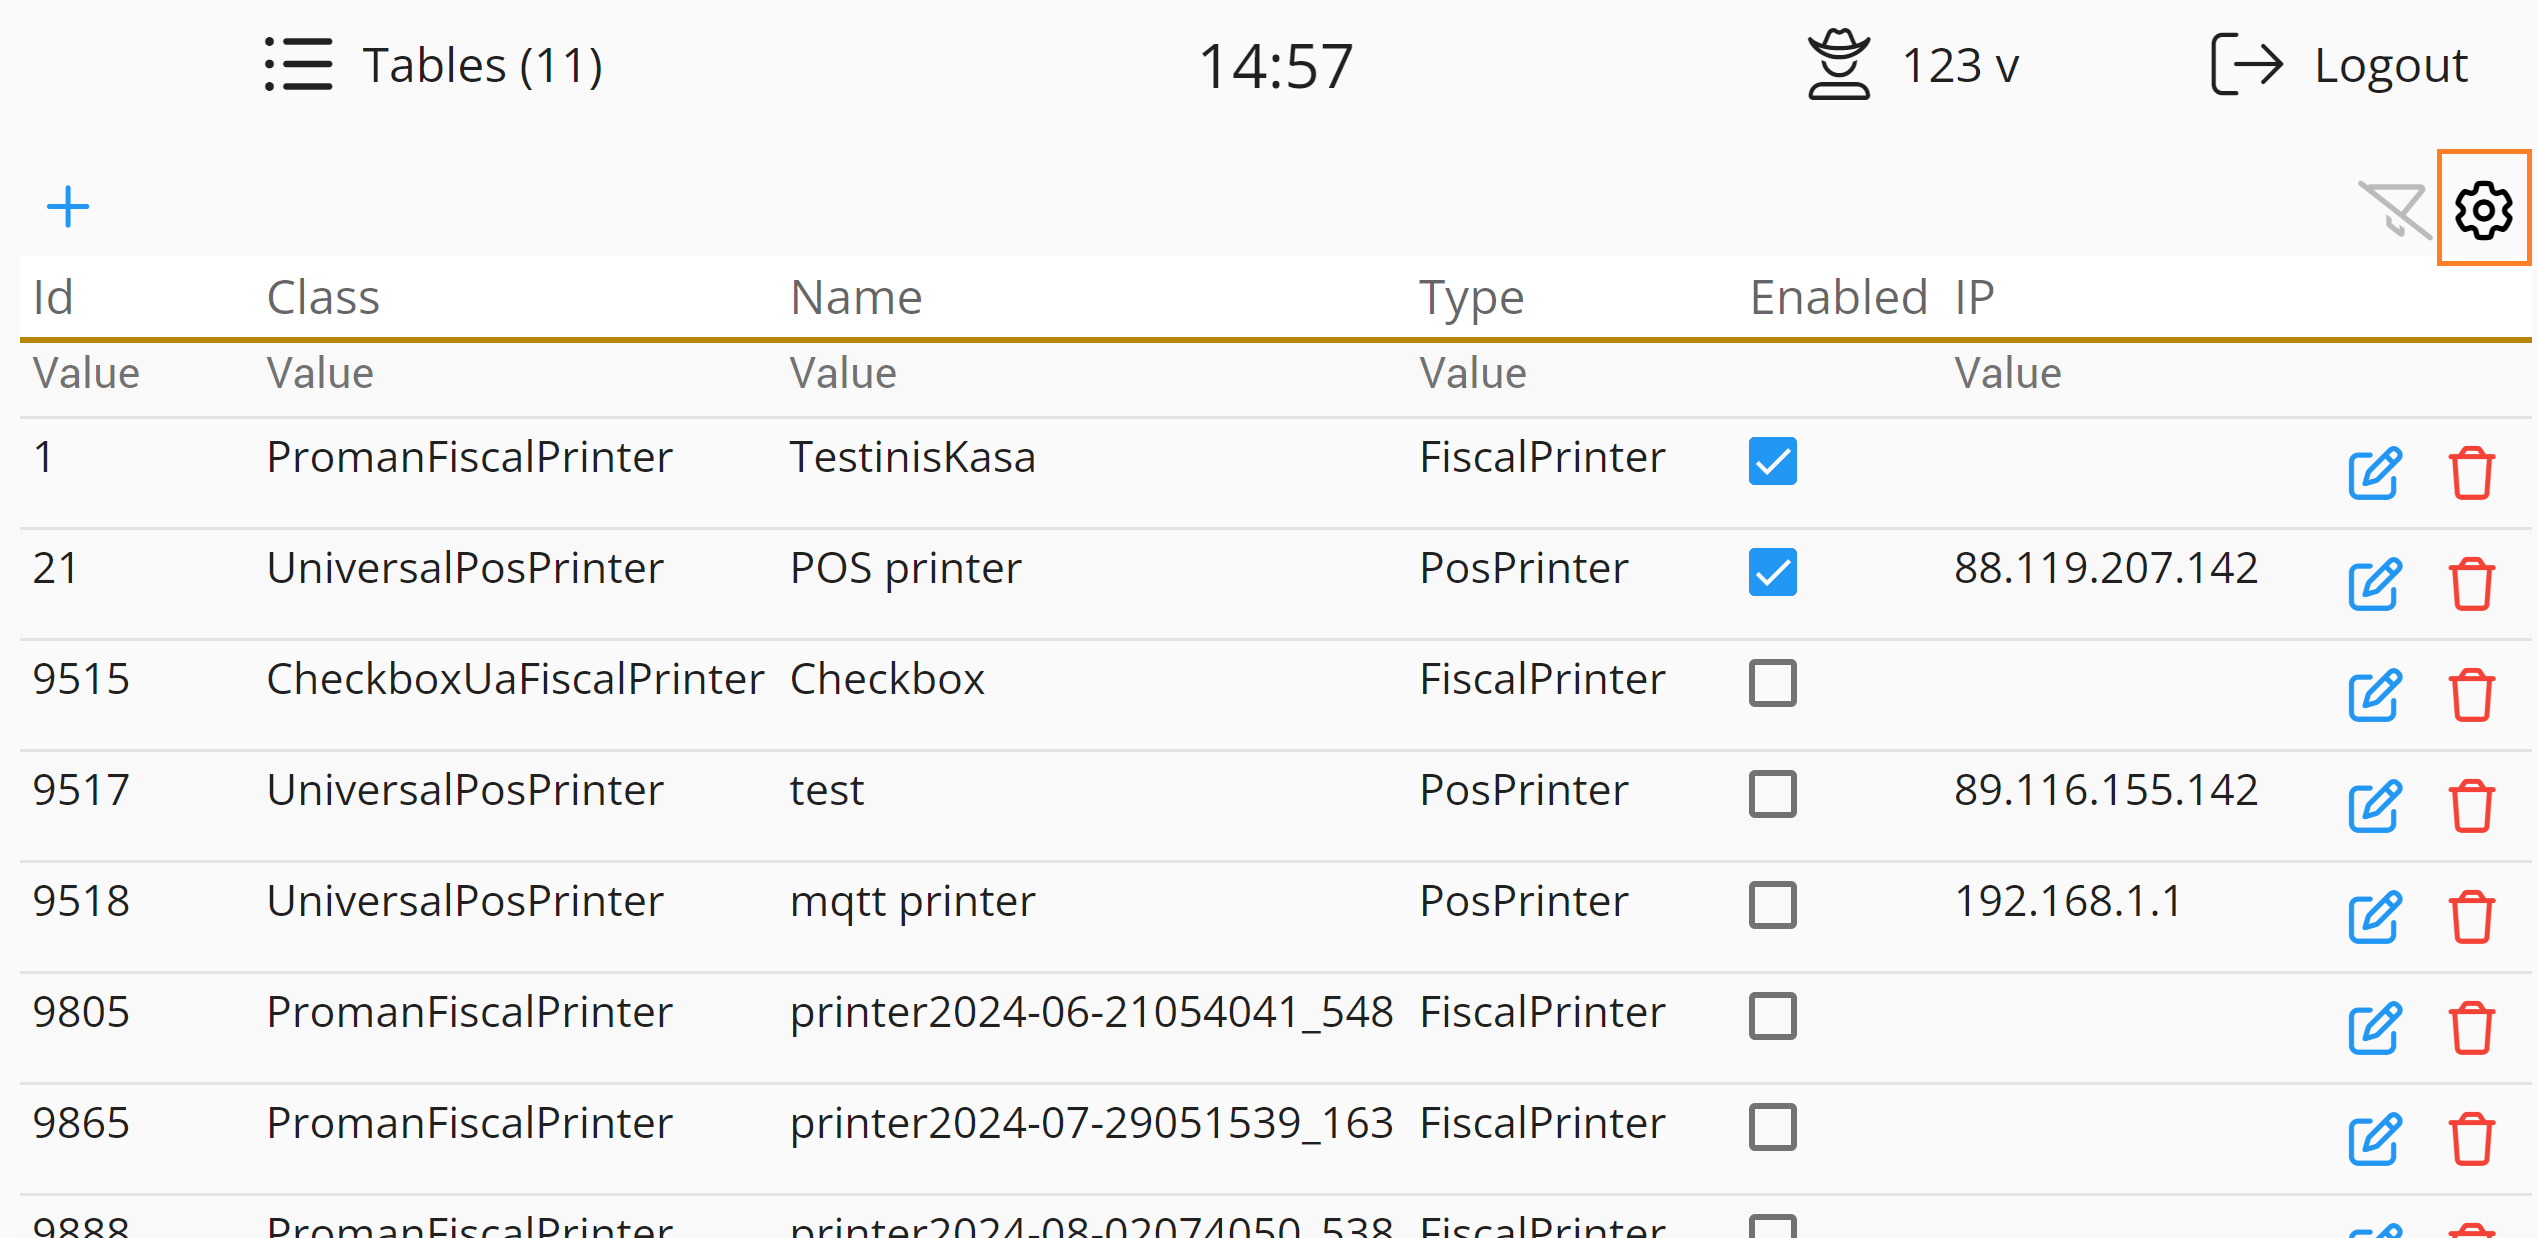Screen dimensions: 2538x1238
Task: Sort by the Type column header
Action: (1471, 297)
